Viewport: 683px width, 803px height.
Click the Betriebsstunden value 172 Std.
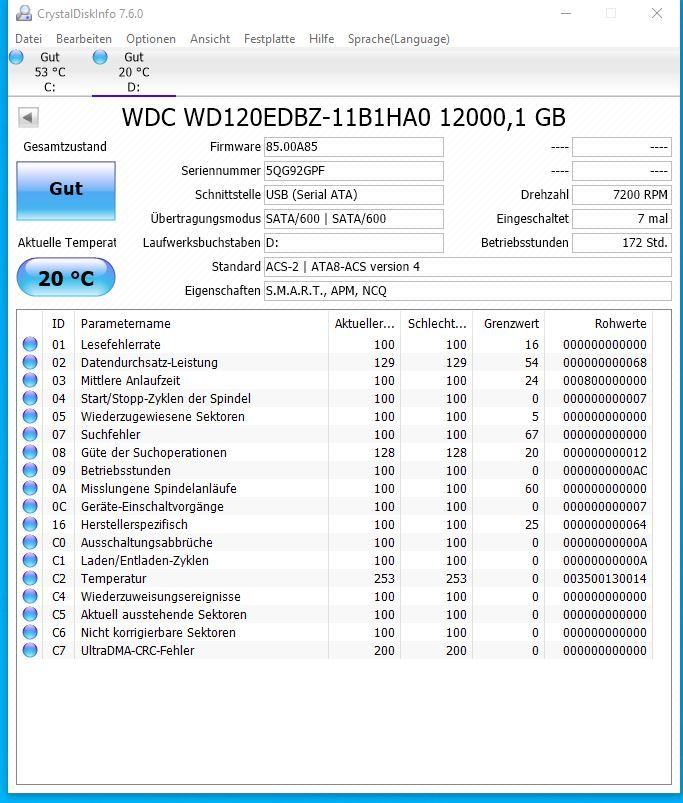point(622,243)
